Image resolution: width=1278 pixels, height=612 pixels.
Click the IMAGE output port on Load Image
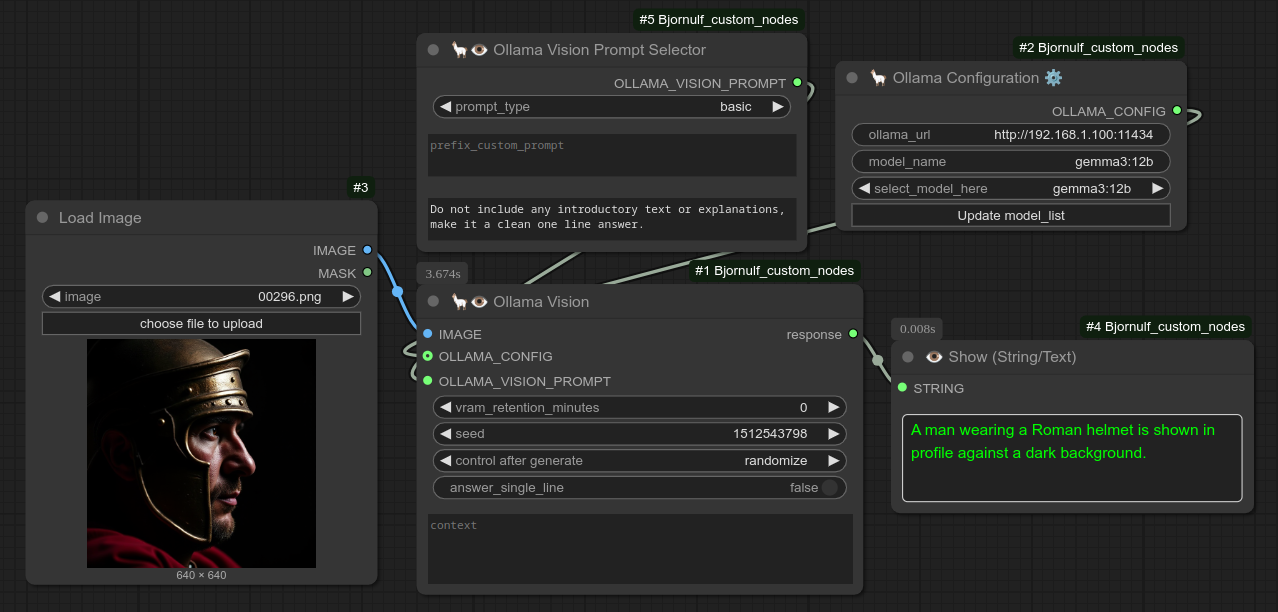[x=367, y=250]
